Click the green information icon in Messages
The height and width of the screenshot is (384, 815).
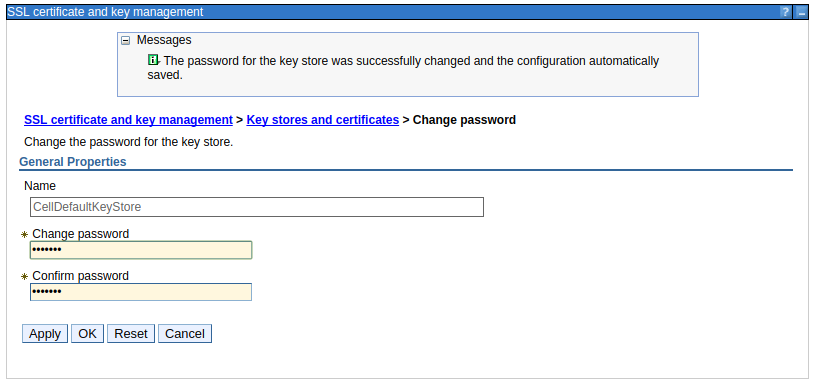tap(153, 60)
